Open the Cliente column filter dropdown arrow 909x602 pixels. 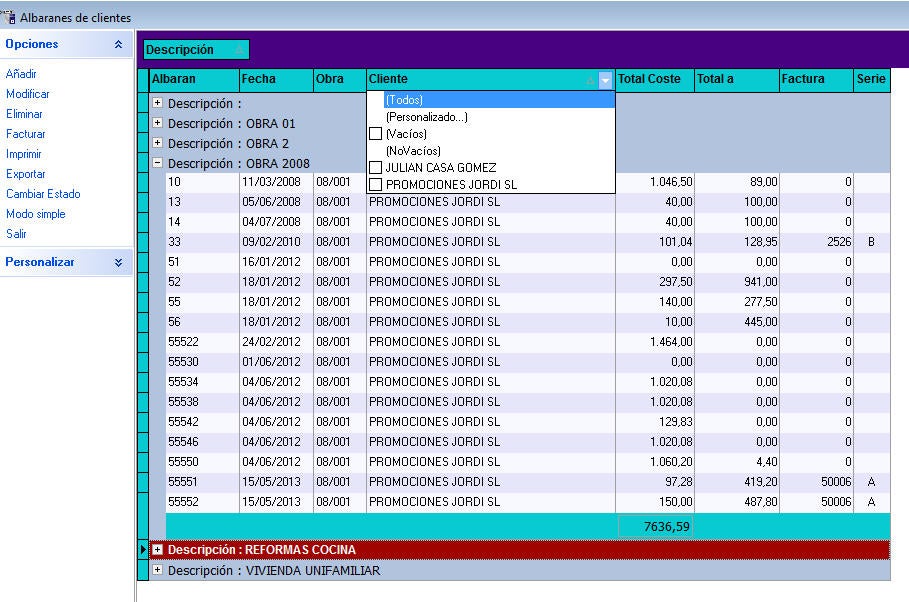pos(605,80)
